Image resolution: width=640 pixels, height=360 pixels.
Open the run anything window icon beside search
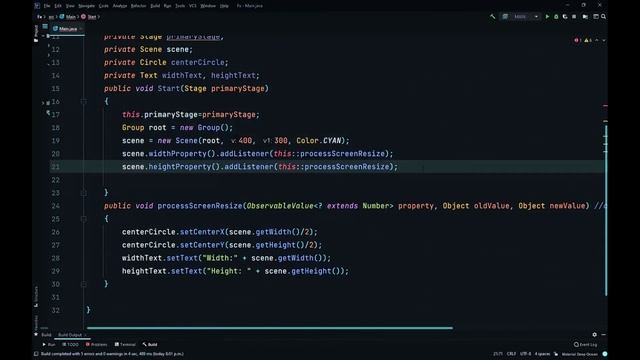596,17
